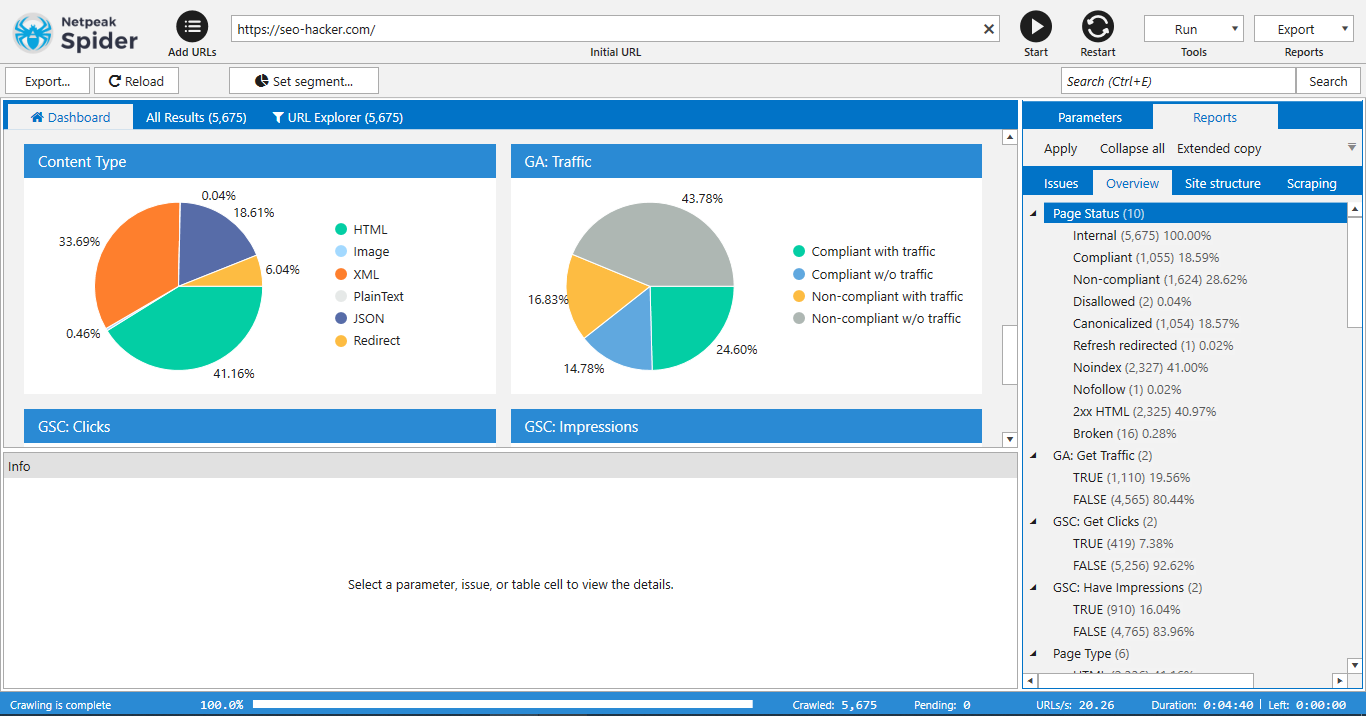This screenshot has width=1366, height=716.
Task: Collapse the GA: Get Traffic tree group
Action: 1034,456
